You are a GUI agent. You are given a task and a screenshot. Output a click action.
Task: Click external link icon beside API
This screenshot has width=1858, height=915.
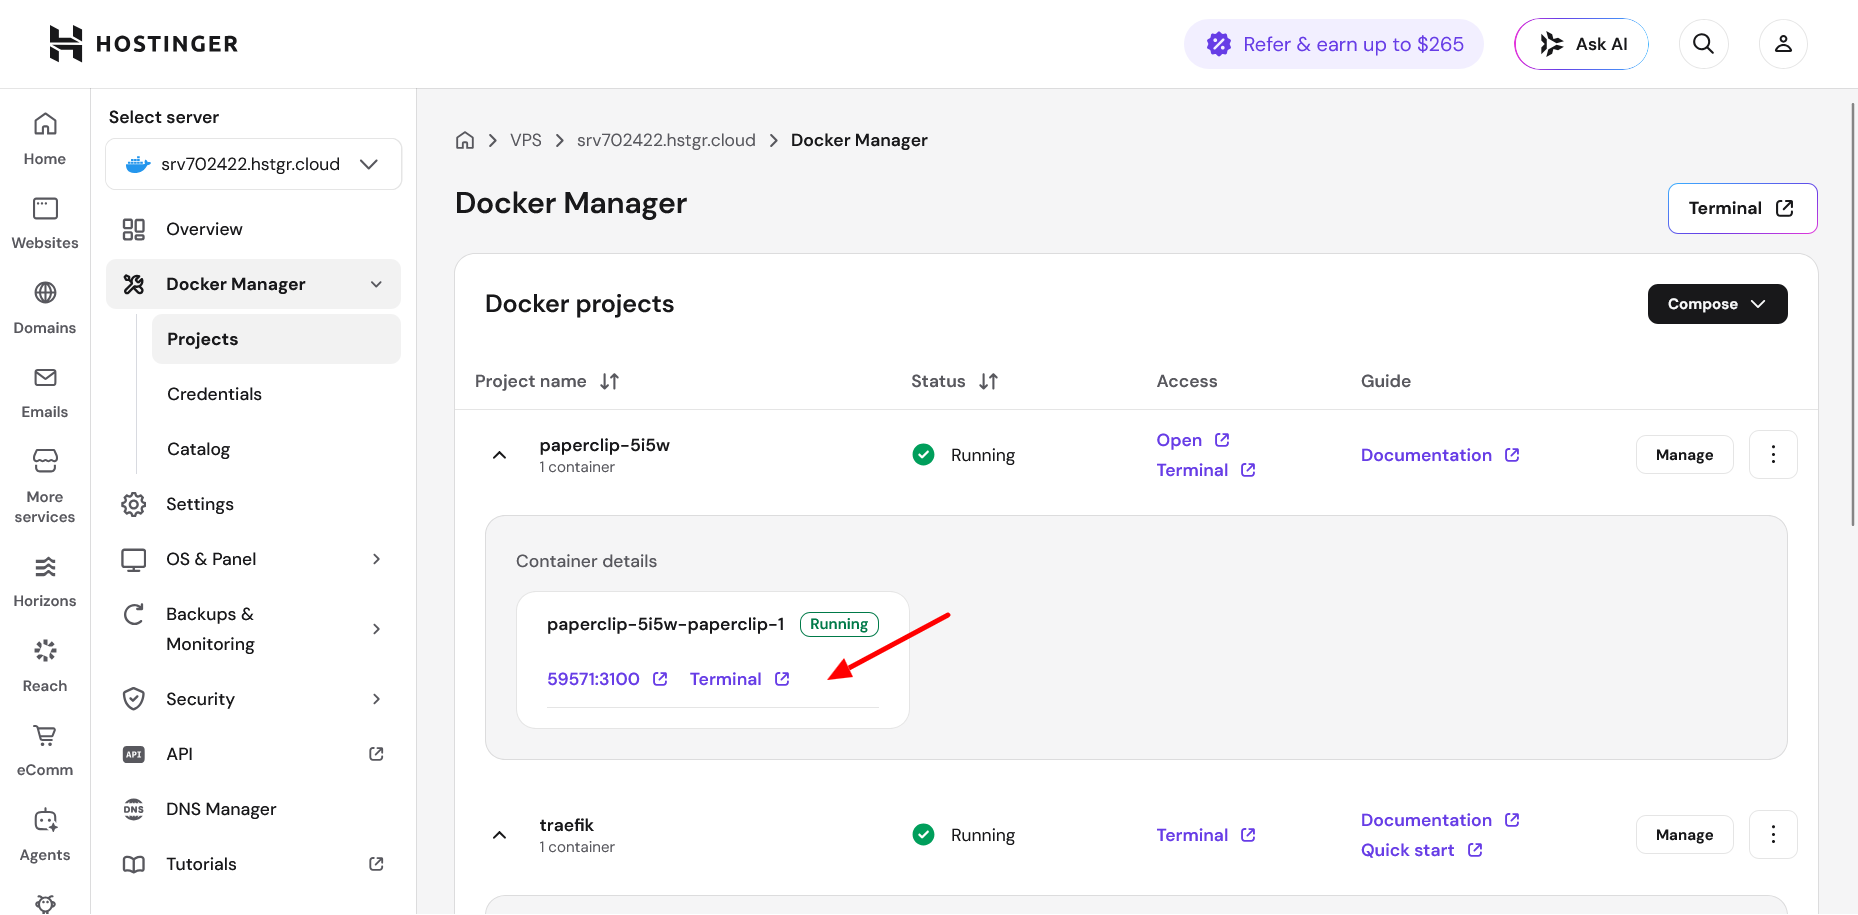[x=376, y=754]
